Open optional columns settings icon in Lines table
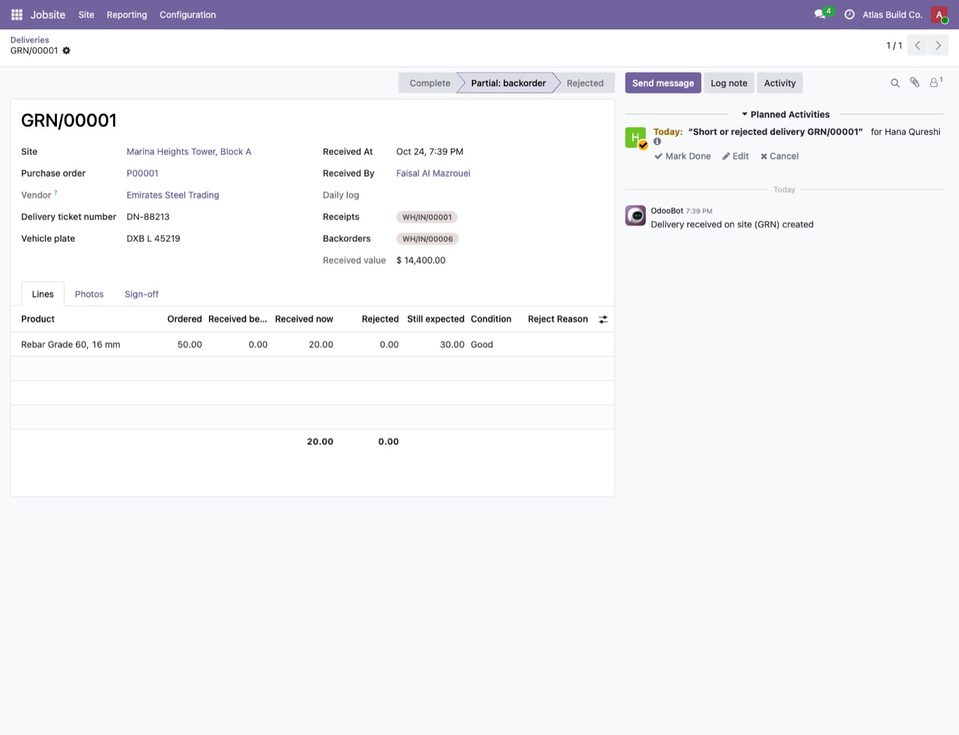 (603, 319)
